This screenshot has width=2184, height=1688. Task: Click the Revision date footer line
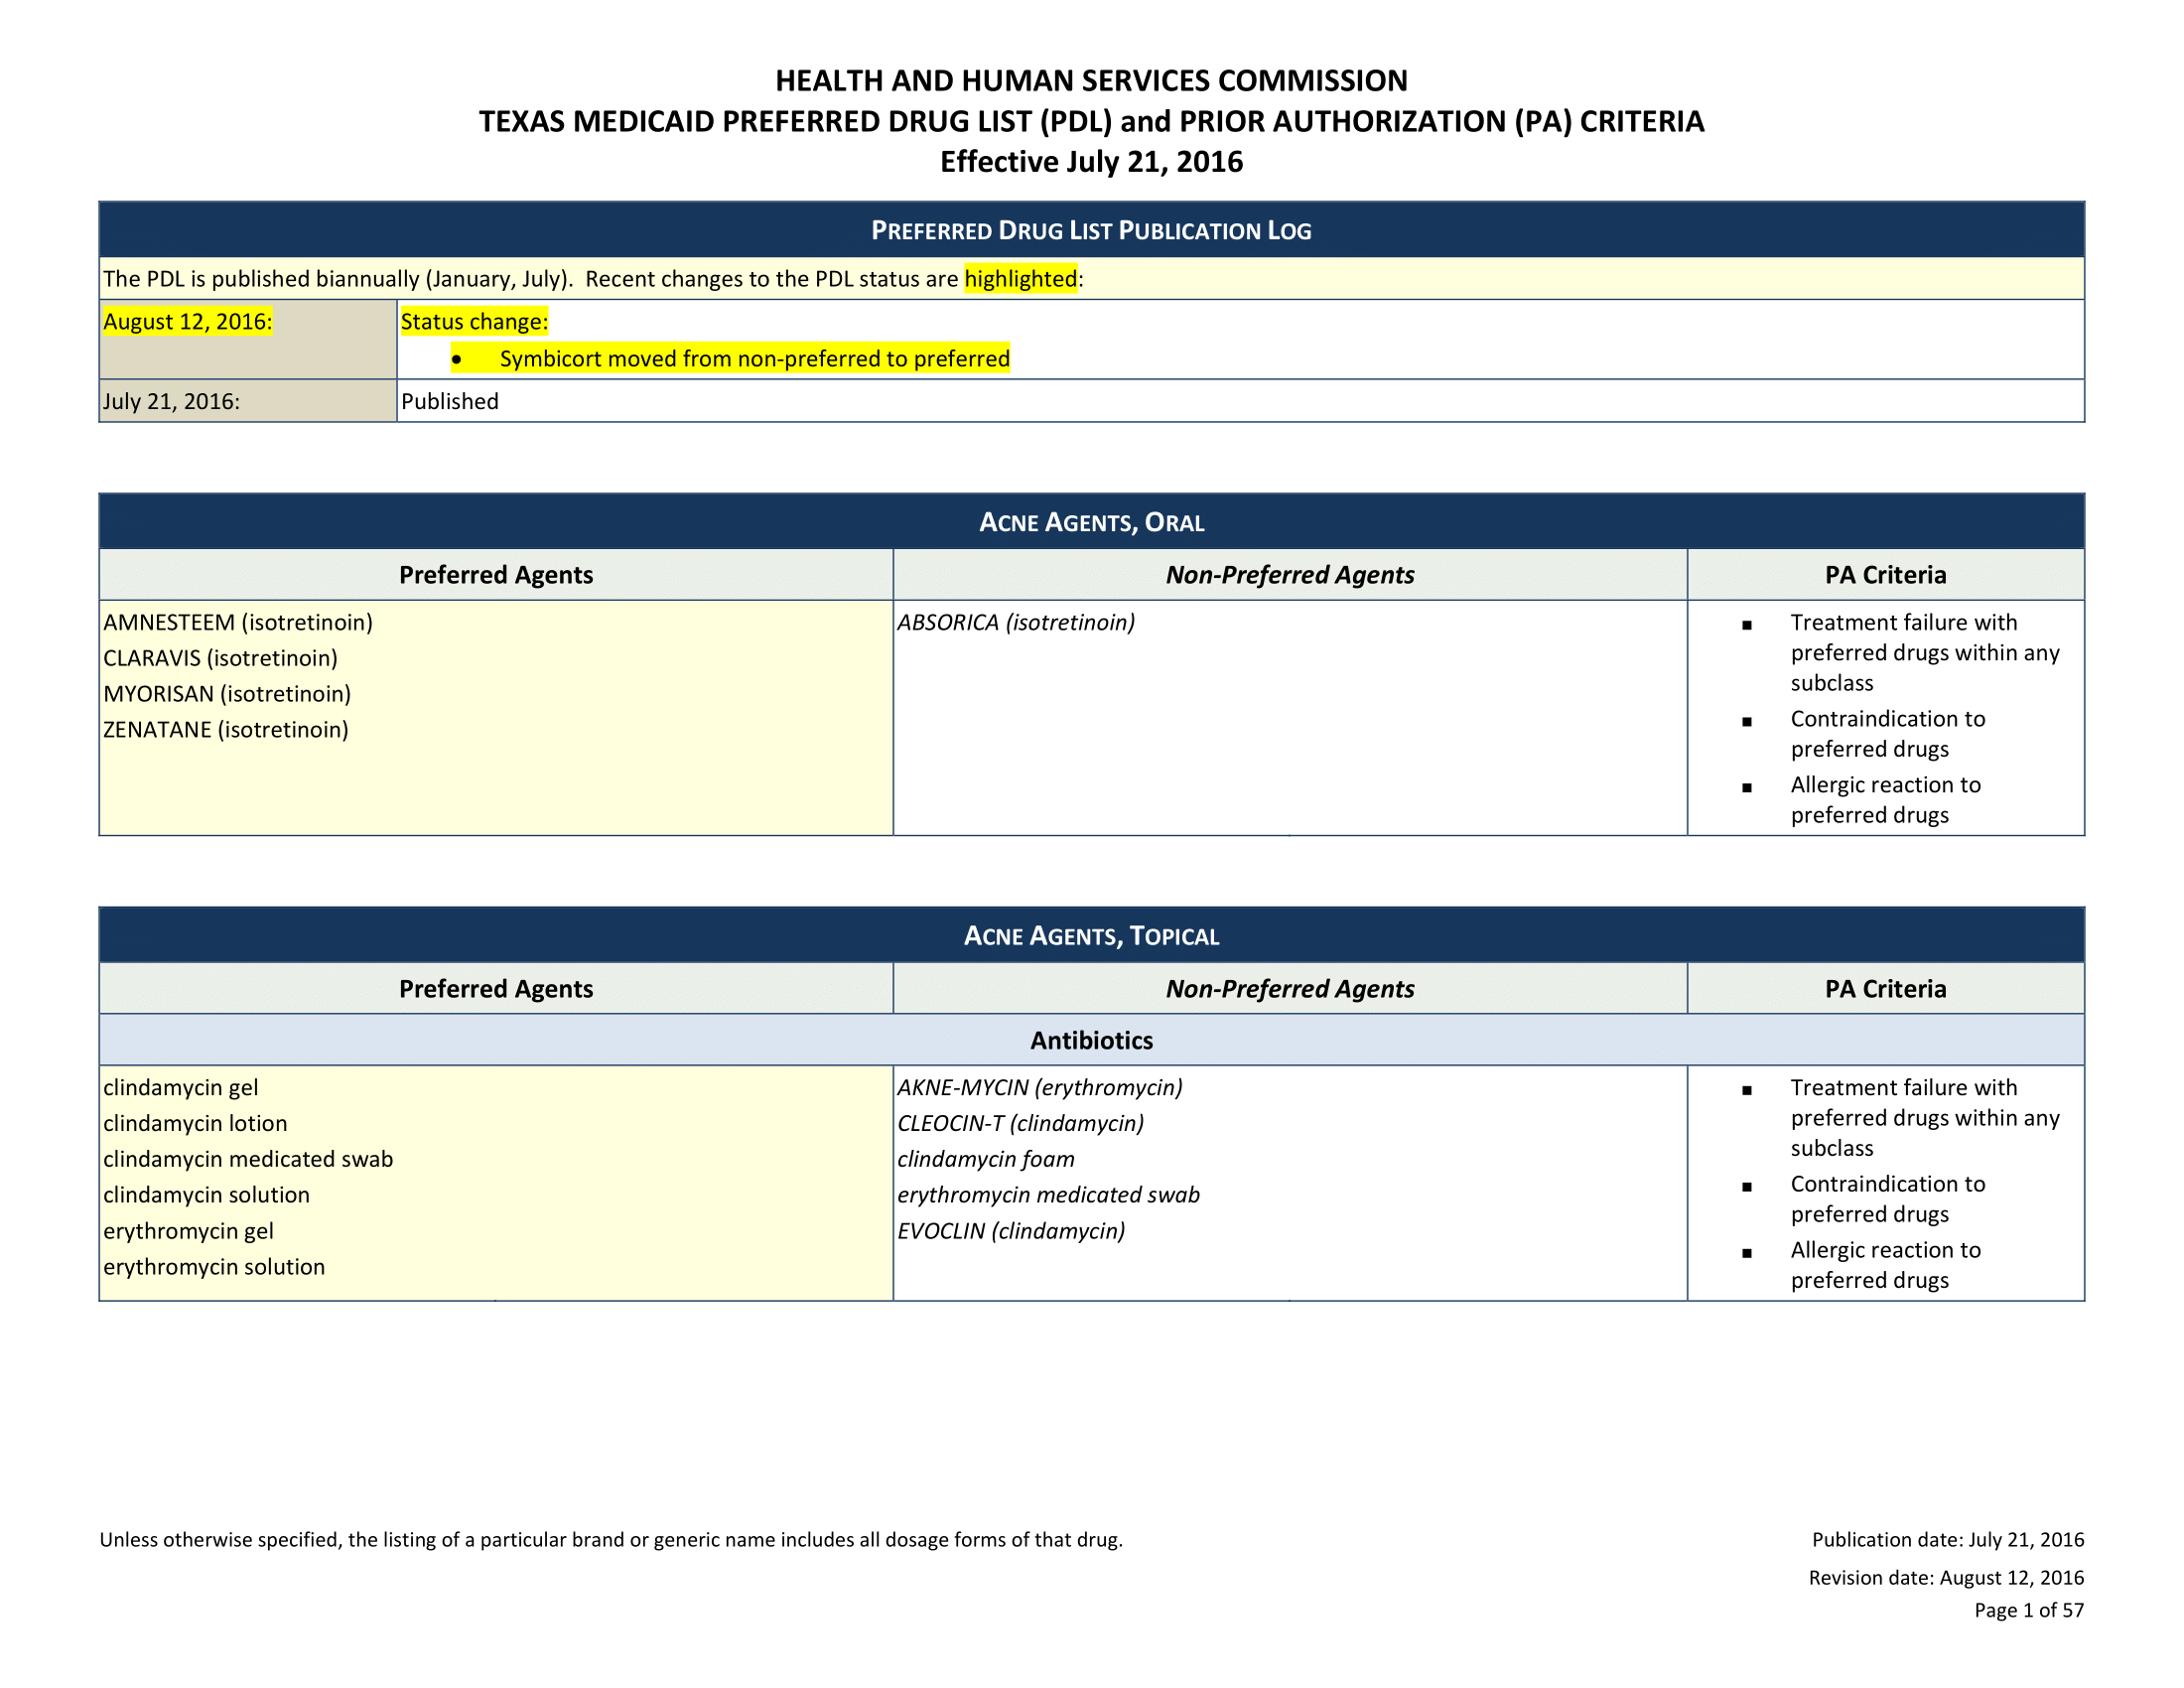coord(1945,1578)
